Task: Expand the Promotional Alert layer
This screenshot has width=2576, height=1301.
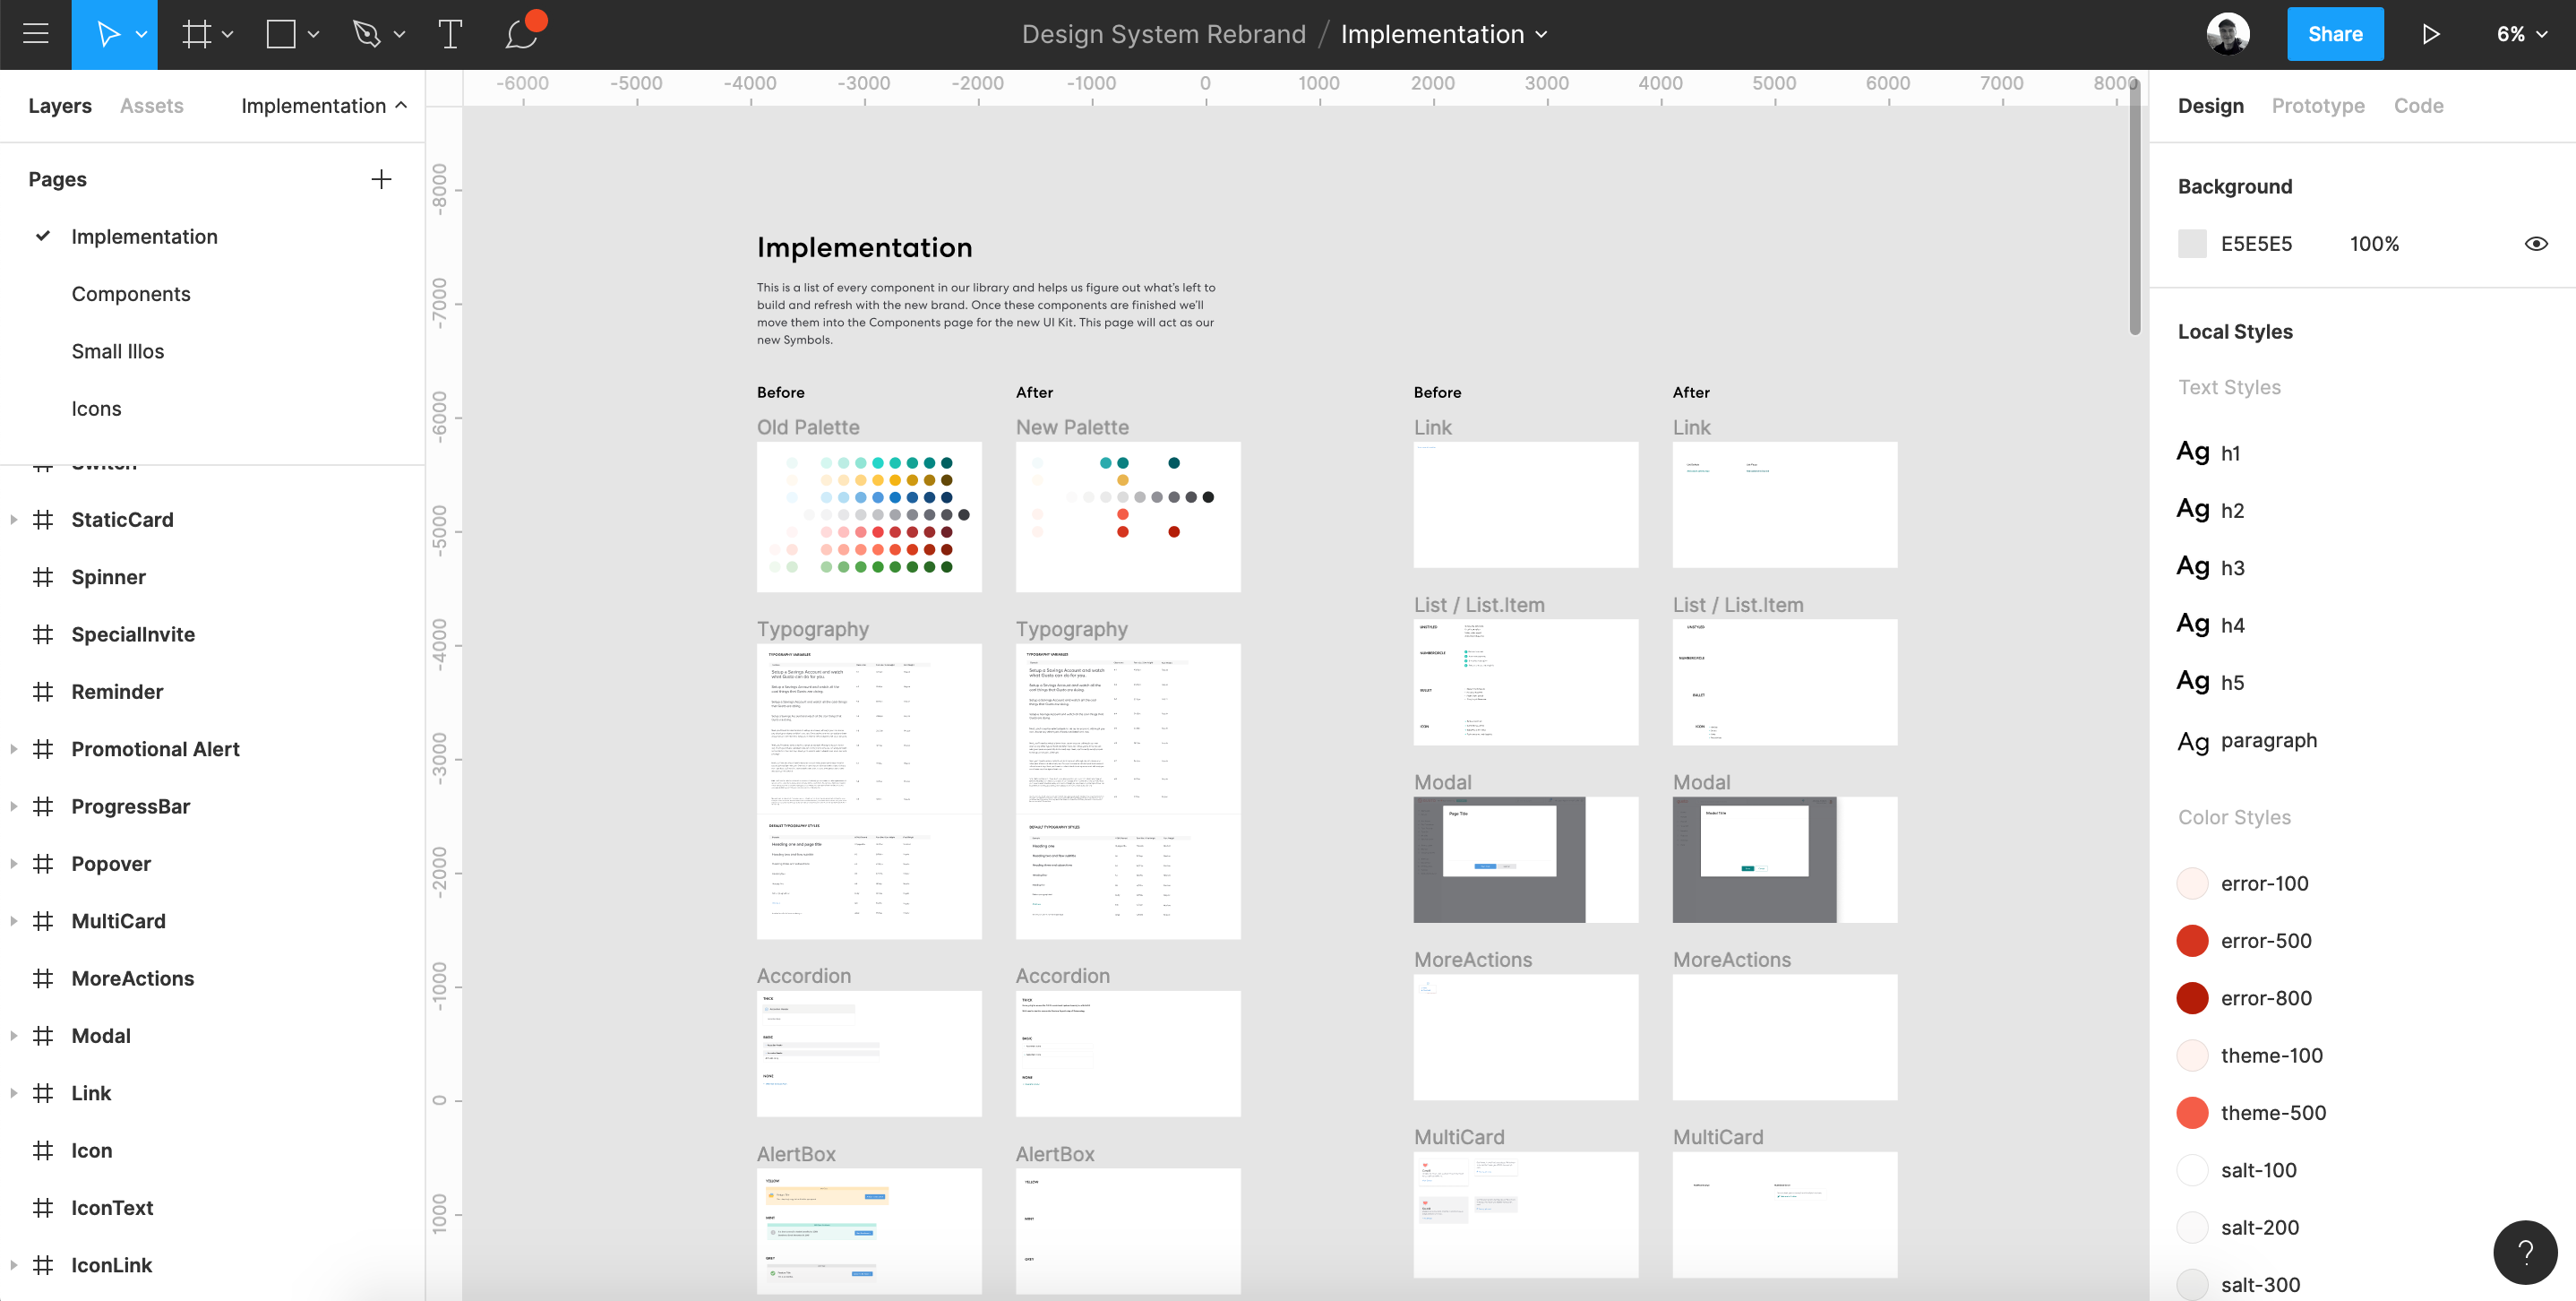Action: [13, 749]
